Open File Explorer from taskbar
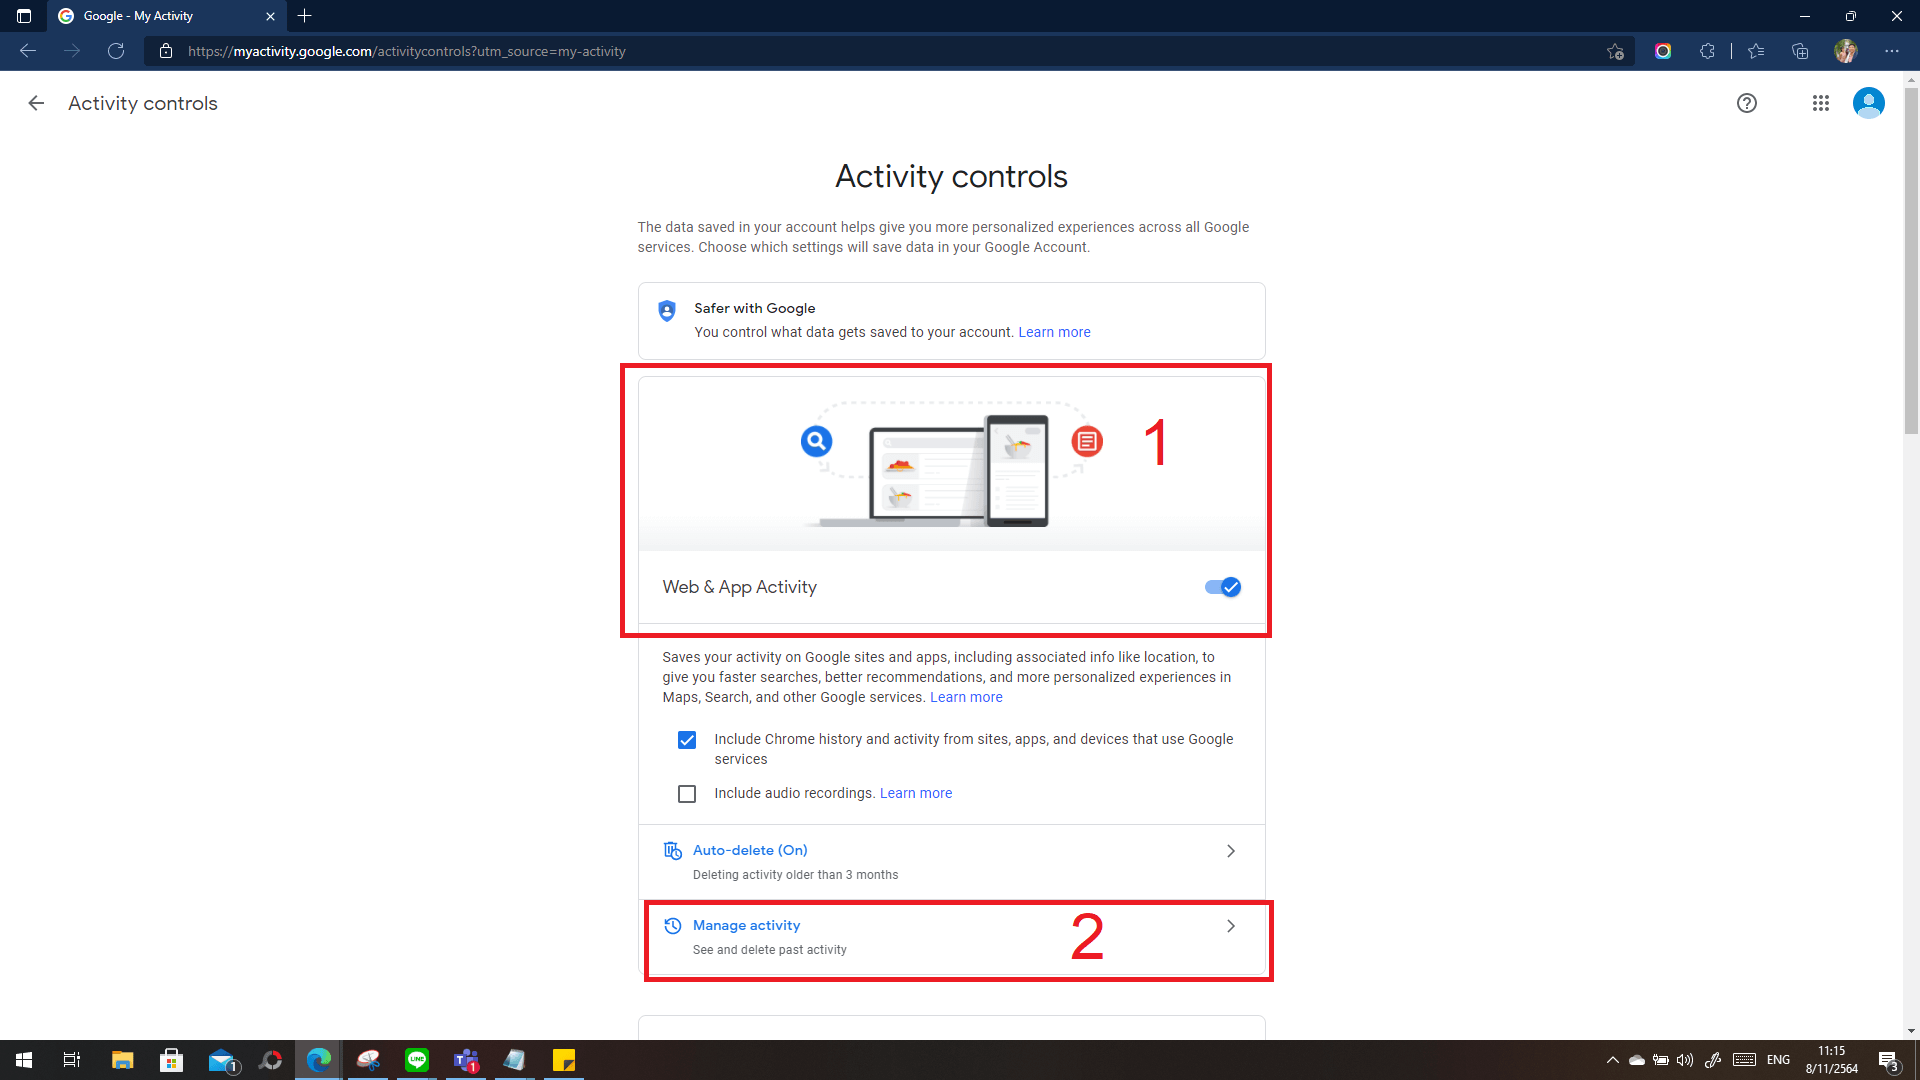This screenshot has height=1080, width=1920. coord(122,1060)
